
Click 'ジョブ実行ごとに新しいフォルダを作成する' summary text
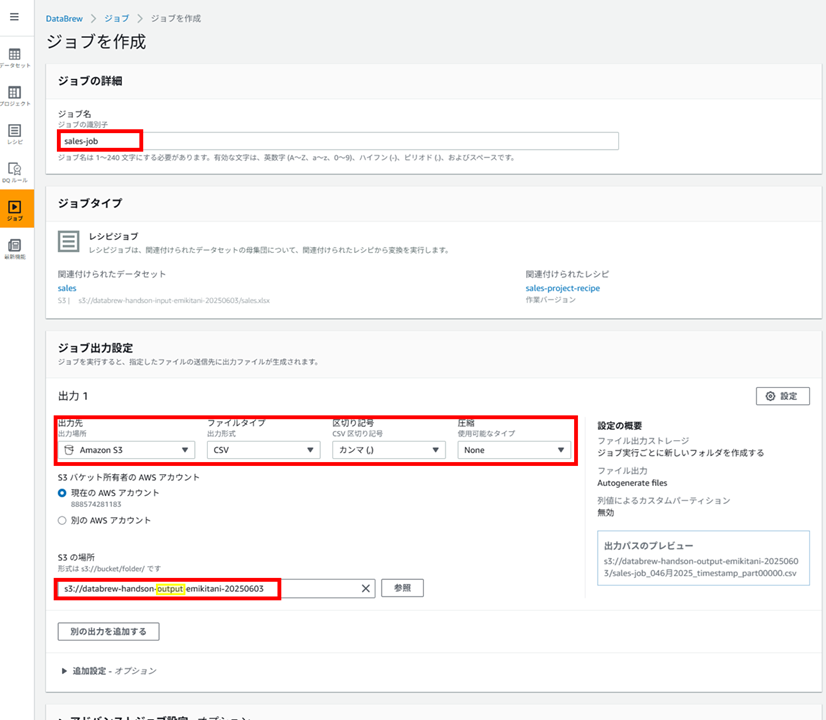pyautogui.click(x=681, y=453)
